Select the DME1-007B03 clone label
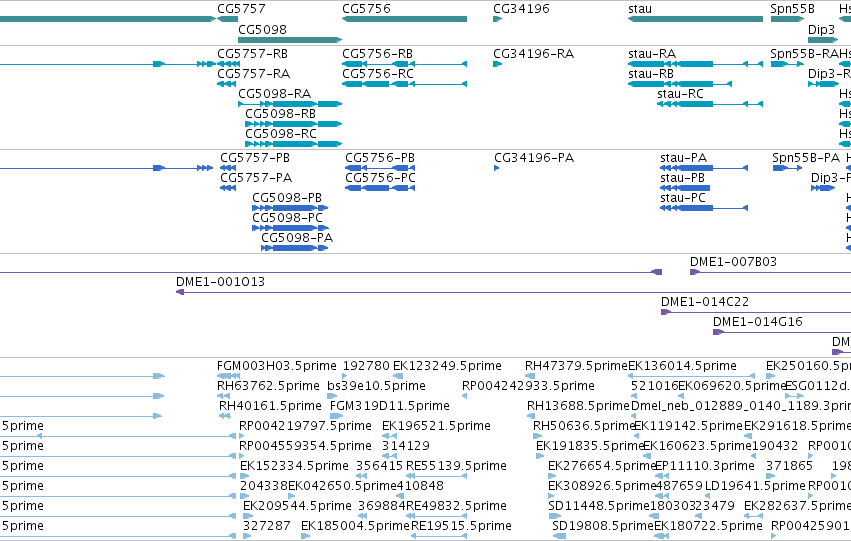The height and width of the screenshot is (541, 851). coord(733,262)
